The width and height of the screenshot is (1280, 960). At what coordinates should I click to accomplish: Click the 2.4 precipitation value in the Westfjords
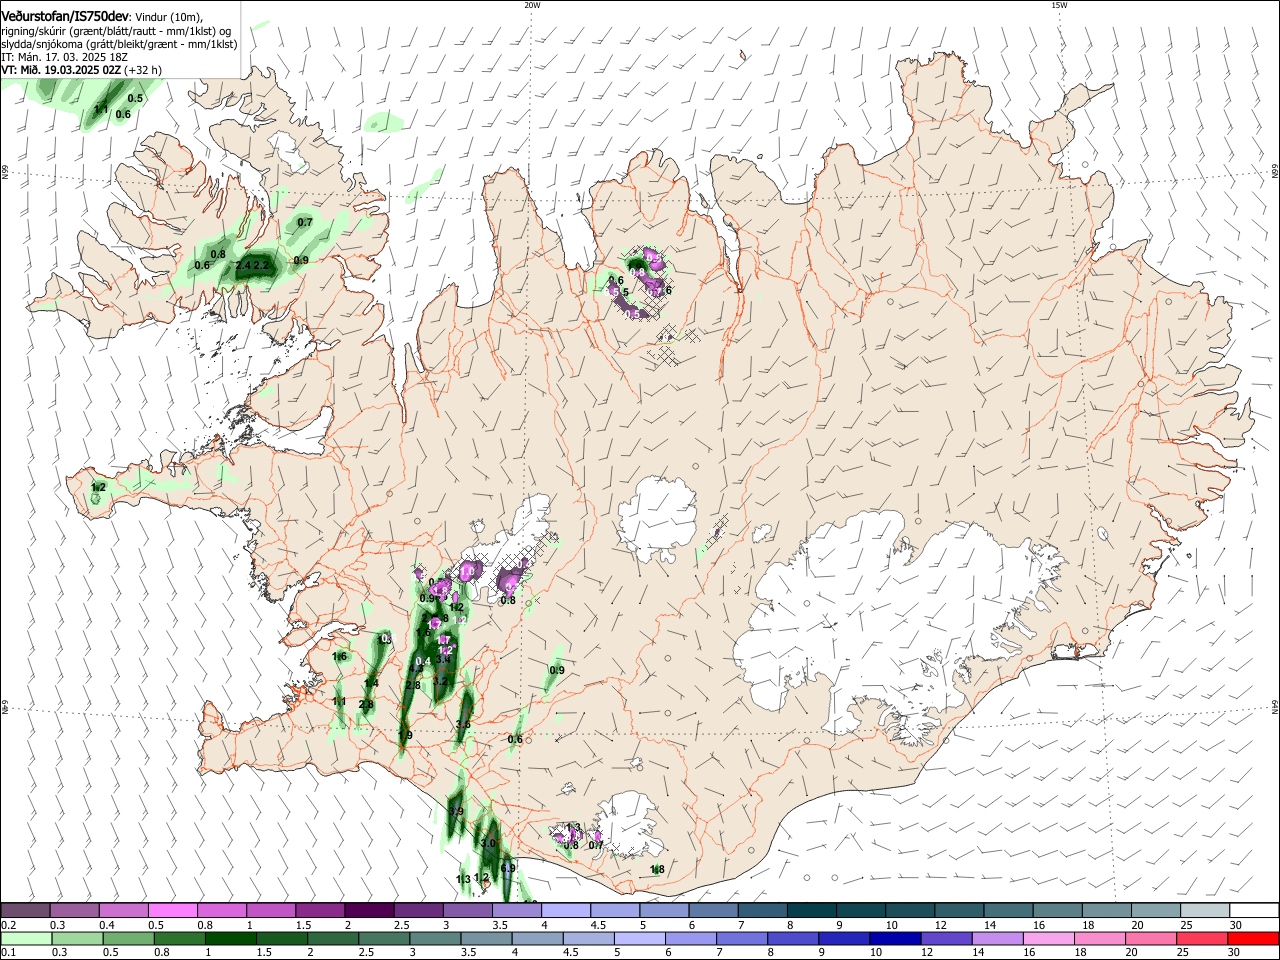coord(243,266)
